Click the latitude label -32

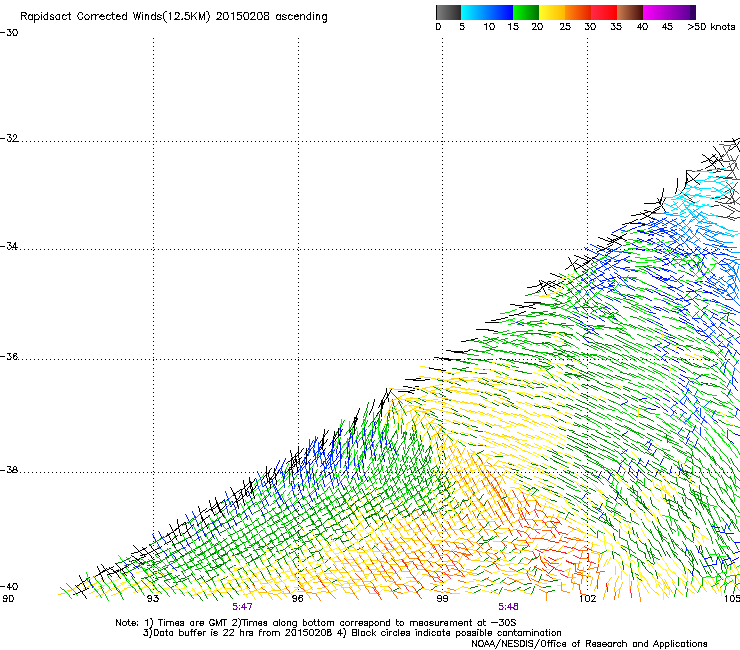click(x=9, y=138)
